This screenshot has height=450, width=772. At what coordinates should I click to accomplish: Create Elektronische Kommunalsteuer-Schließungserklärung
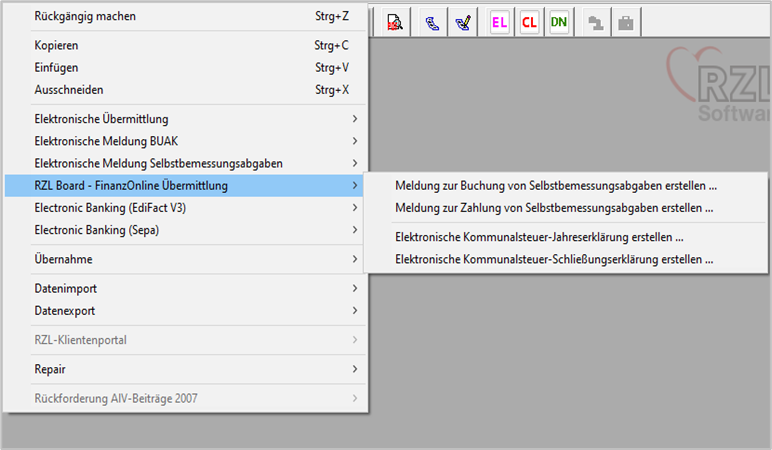[554, 260]
